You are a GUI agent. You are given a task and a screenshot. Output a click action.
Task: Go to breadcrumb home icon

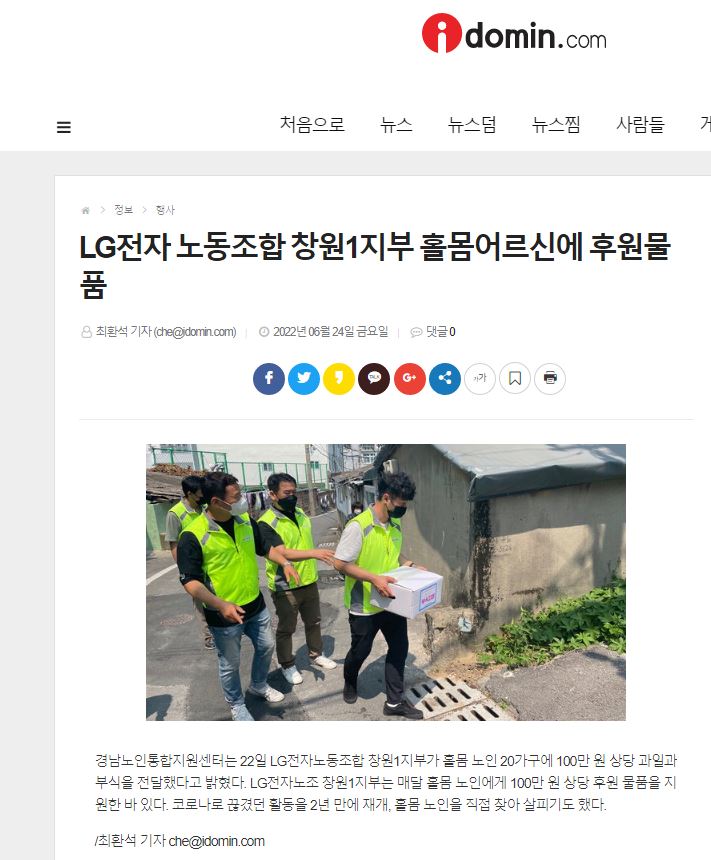pyautogui.click(x=86, y=210)
